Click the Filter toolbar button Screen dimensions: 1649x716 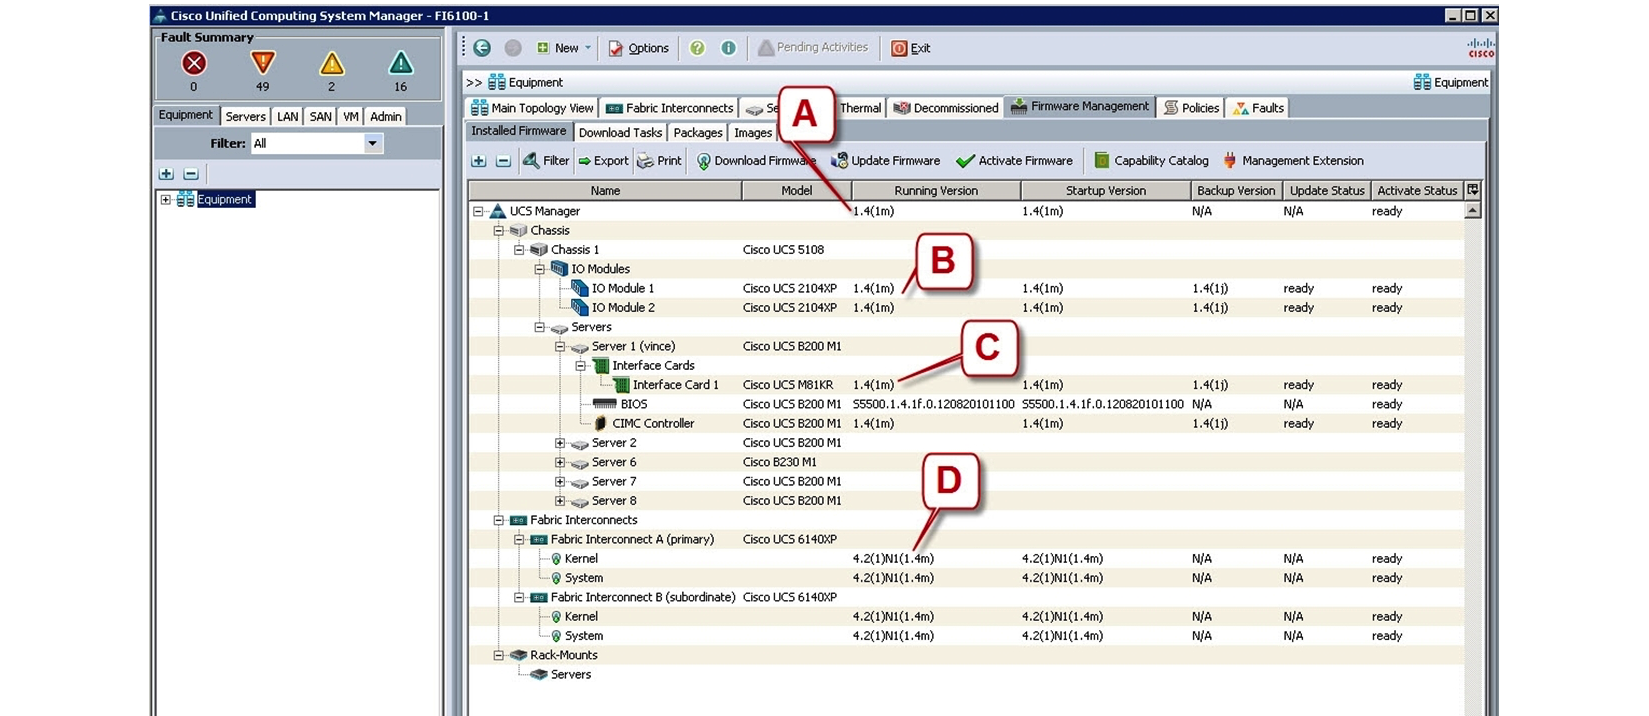point(546,160)
